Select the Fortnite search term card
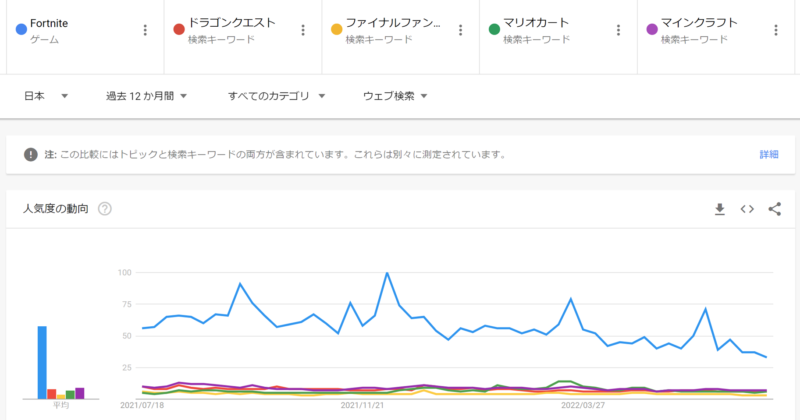The image size is (800, 420). click(x=70, y=30)
